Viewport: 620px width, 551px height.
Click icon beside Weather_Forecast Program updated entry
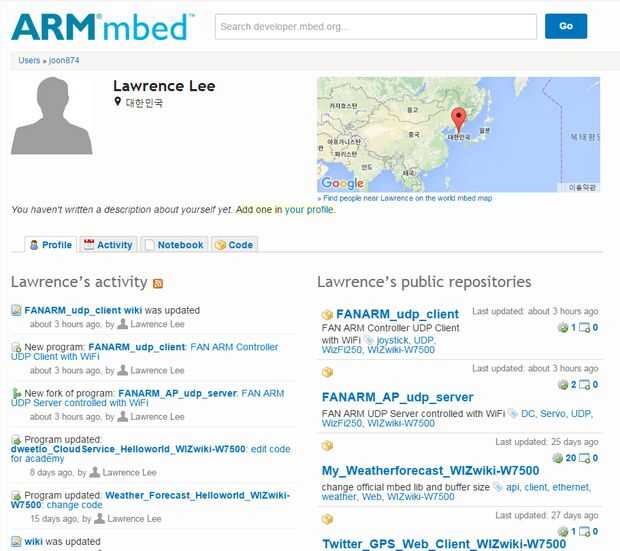[x=16, y=496]
